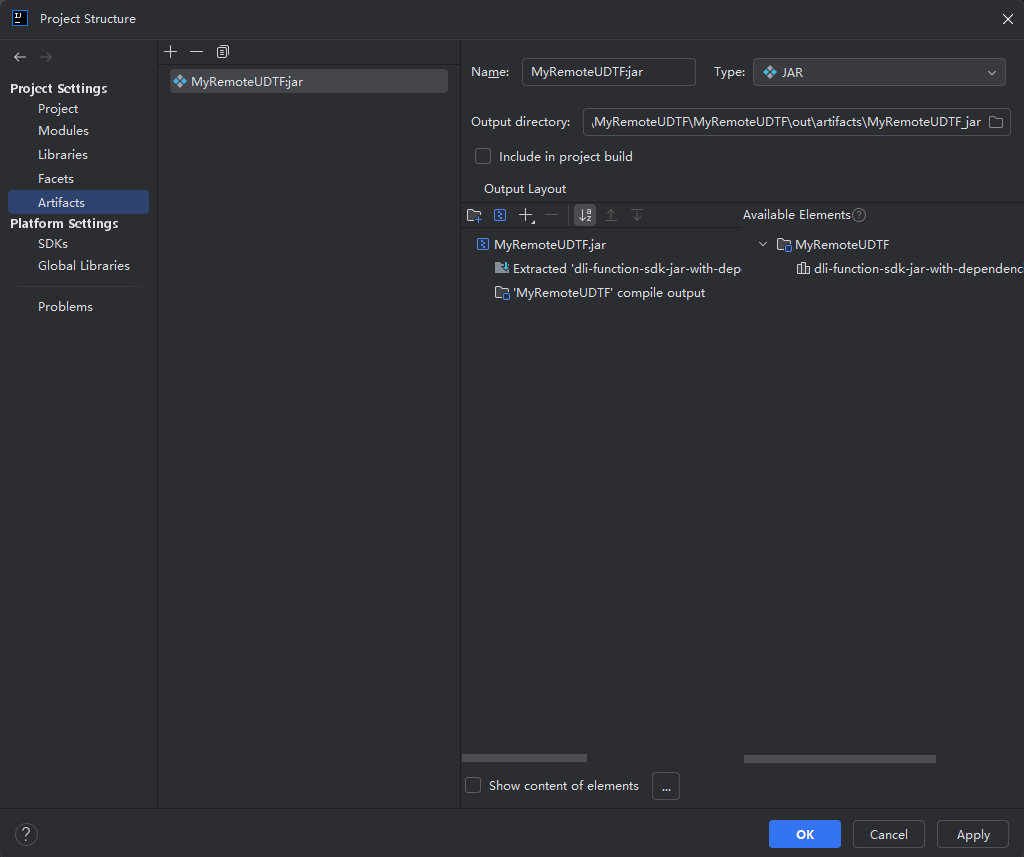1024x857 pixels.
Task: Toggle sort elements by names and types
Action: [x=585, y=215]
